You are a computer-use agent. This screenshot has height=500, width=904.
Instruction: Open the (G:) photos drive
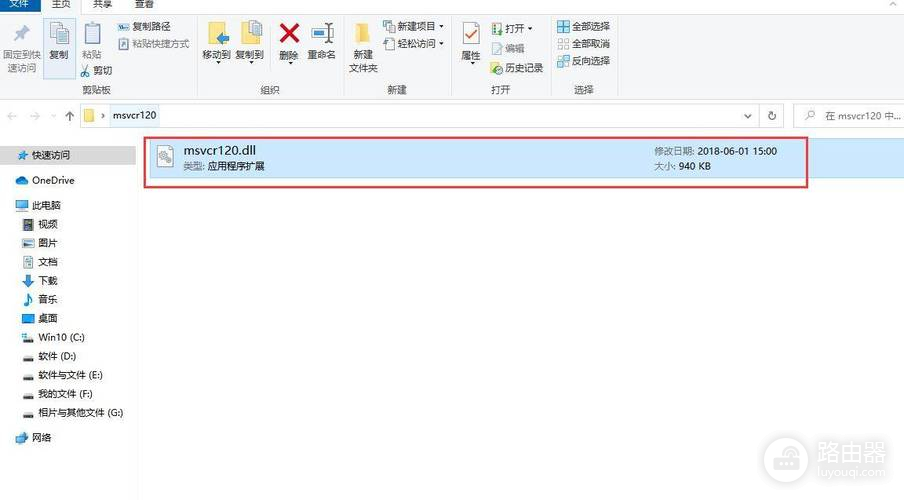(73, 413)
